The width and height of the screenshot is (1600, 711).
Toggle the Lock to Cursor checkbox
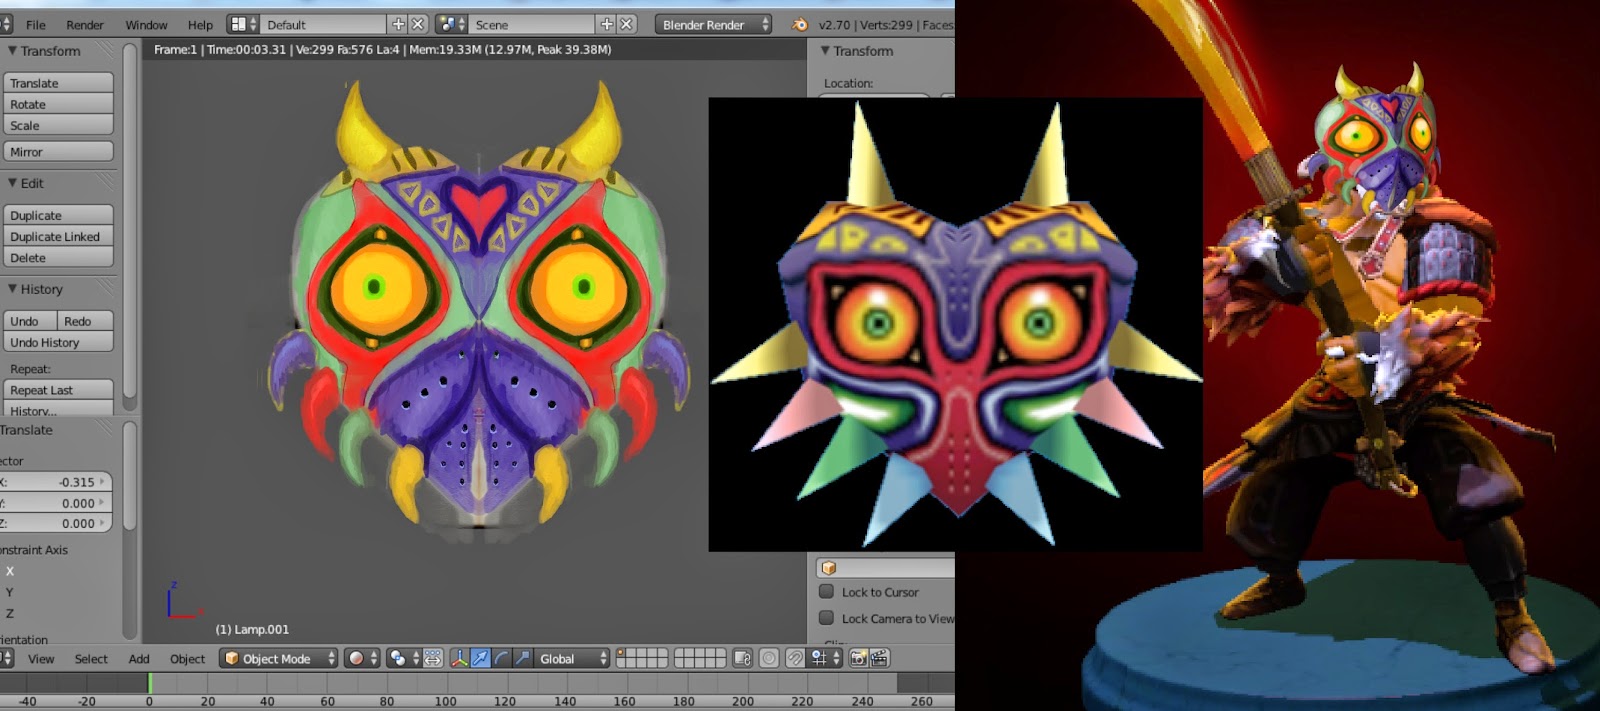pos(827,591)
